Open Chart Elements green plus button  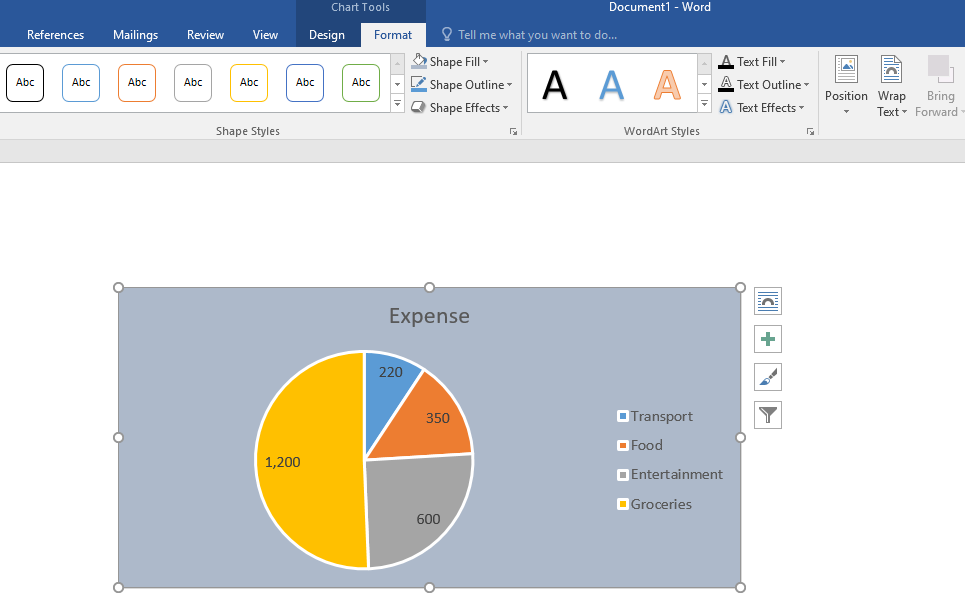point(768,339)
